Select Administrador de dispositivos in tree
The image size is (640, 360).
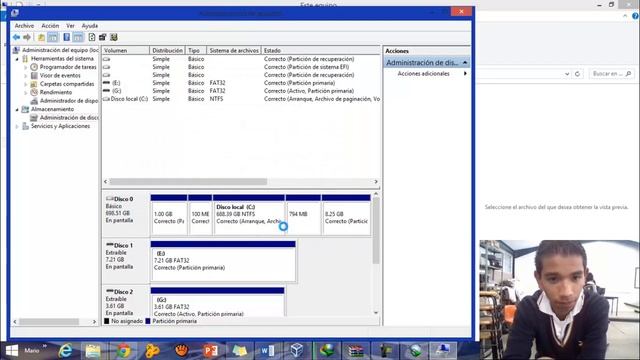click(69, 101)
